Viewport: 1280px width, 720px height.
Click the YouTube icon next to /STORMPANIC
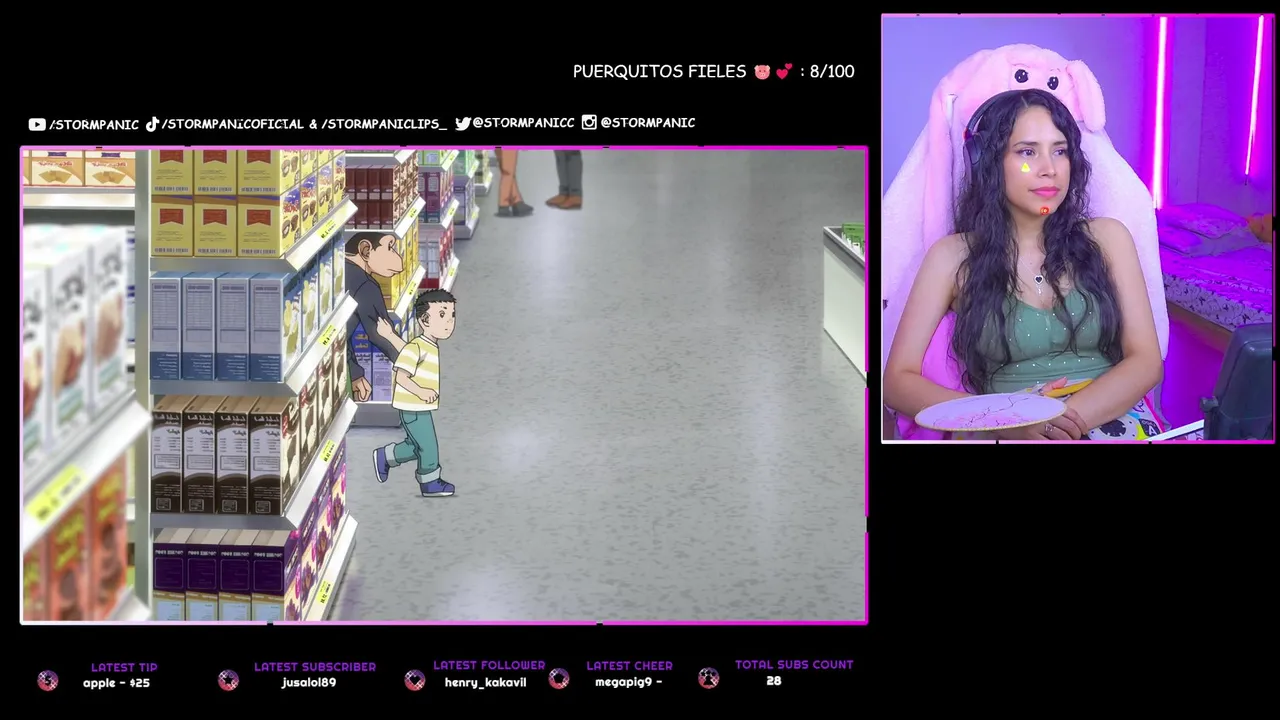37,124
